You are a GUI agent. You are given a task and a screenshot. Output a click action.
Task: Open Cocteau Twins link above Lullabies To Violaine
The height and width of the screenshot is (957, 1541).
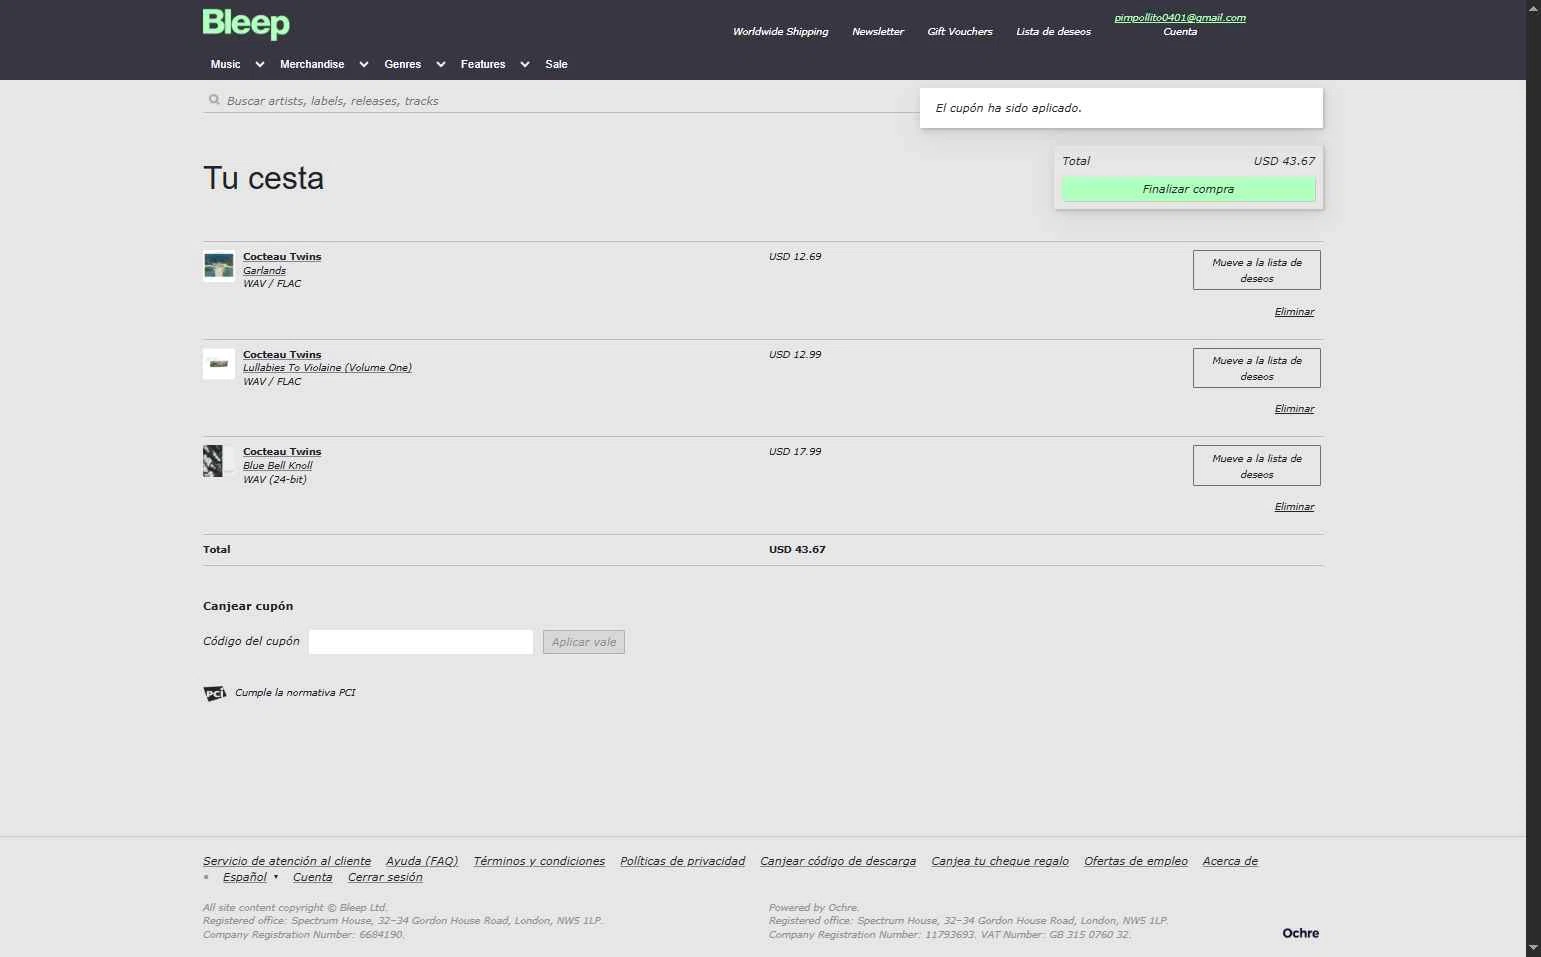pyautogui.click(x=282, y=355)
